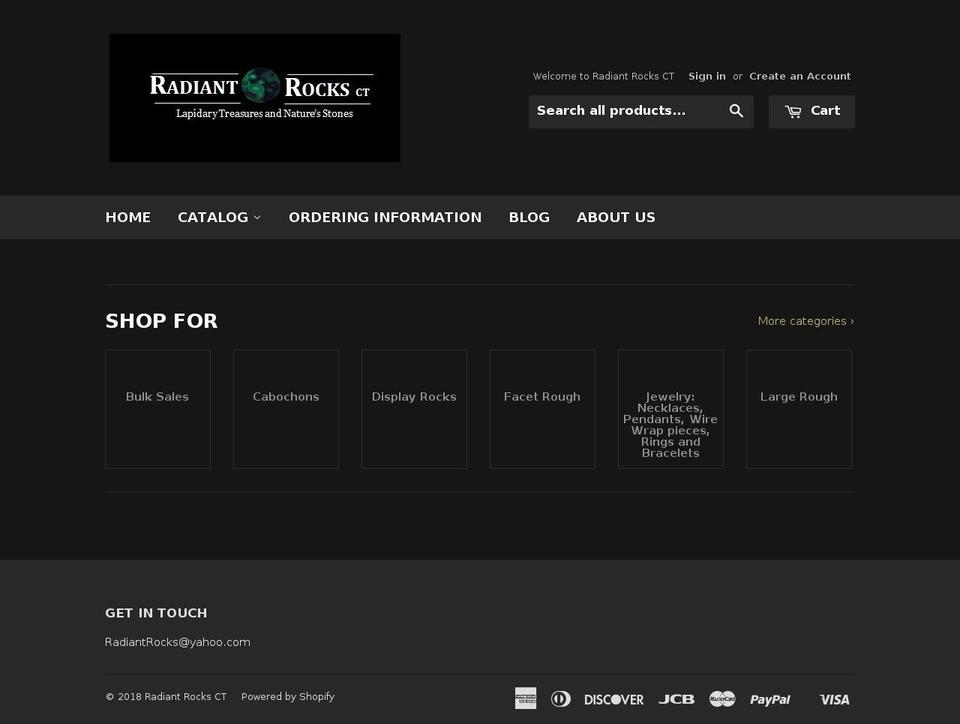Click the RadiantRocks@yahoo.com email address
This screenshot has height=724, width=960.
[x=178, y=642]
